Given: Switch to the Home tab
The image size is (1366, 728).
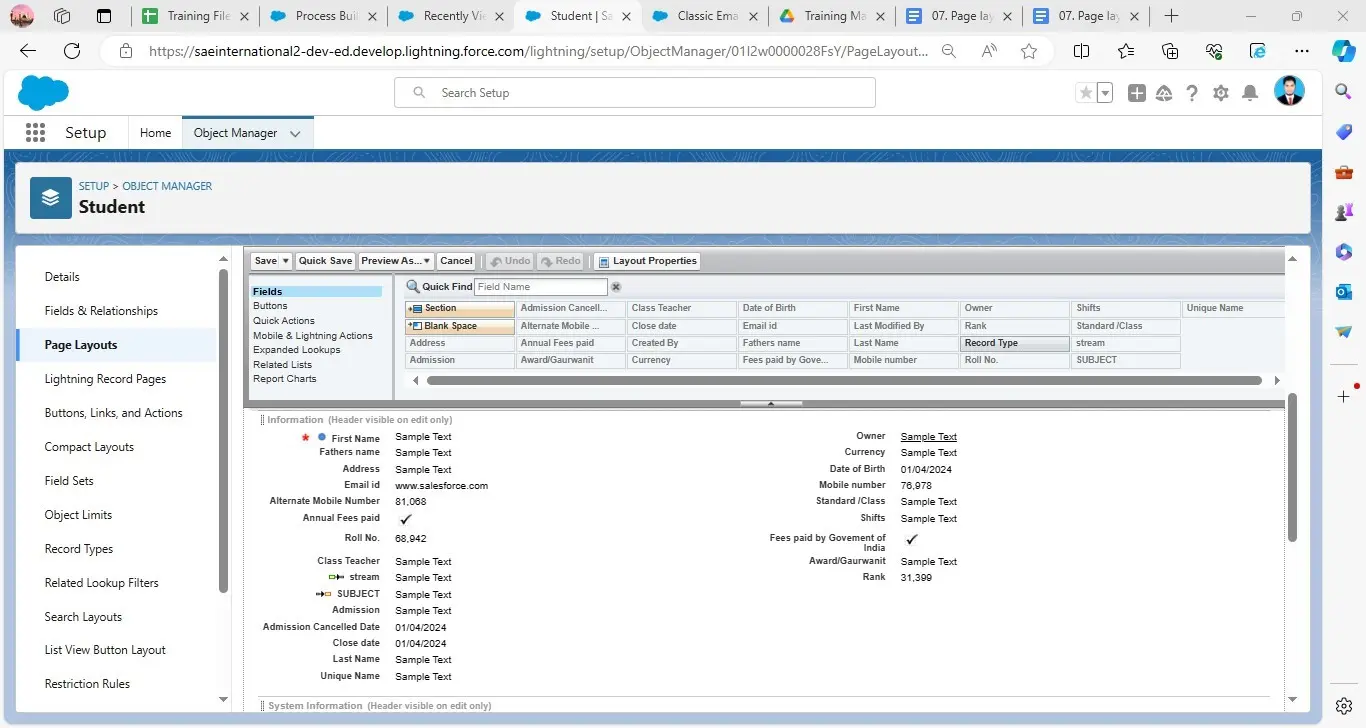Looking at the screenshot, I should point(155,133).
